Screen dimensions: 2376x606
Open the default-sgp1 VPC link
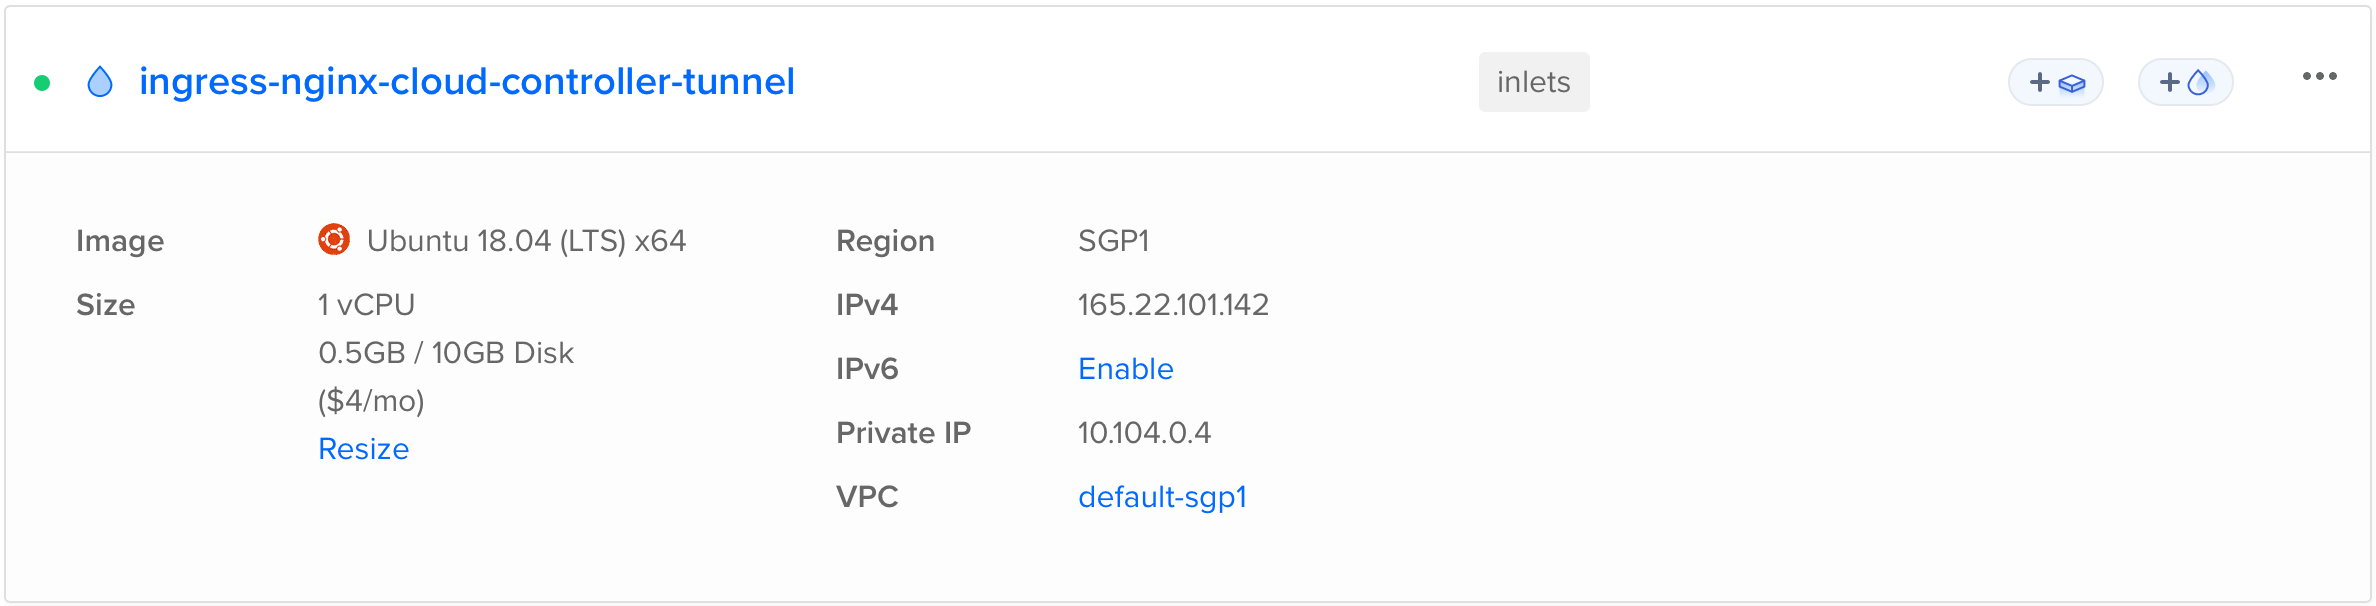pos(1162,496)
